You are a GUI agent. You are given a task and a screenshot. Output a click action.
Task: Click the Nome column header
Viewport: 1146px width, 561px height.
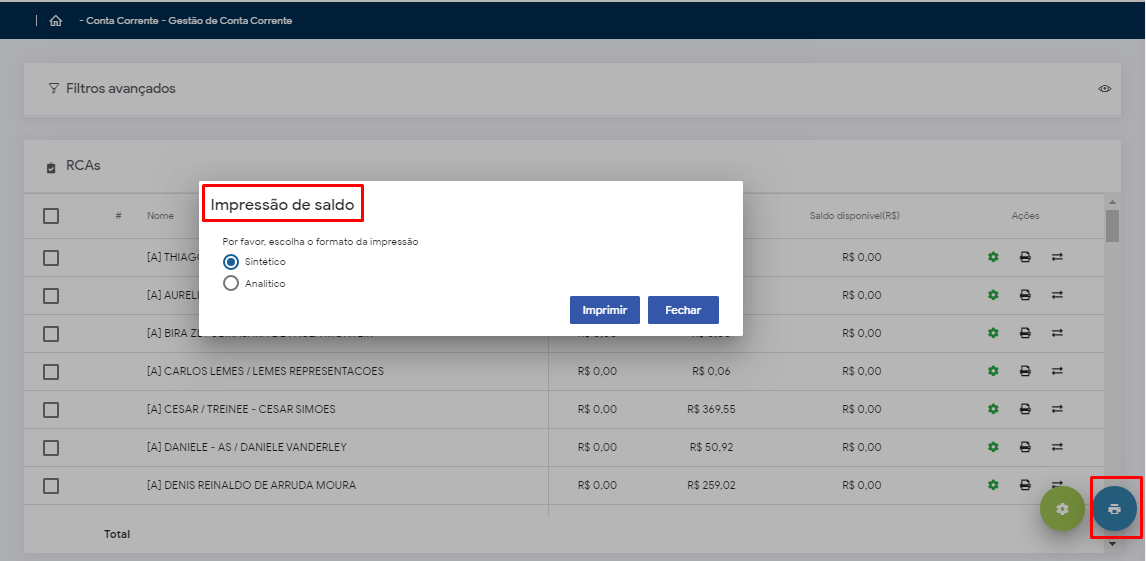(x=160, y=216)
